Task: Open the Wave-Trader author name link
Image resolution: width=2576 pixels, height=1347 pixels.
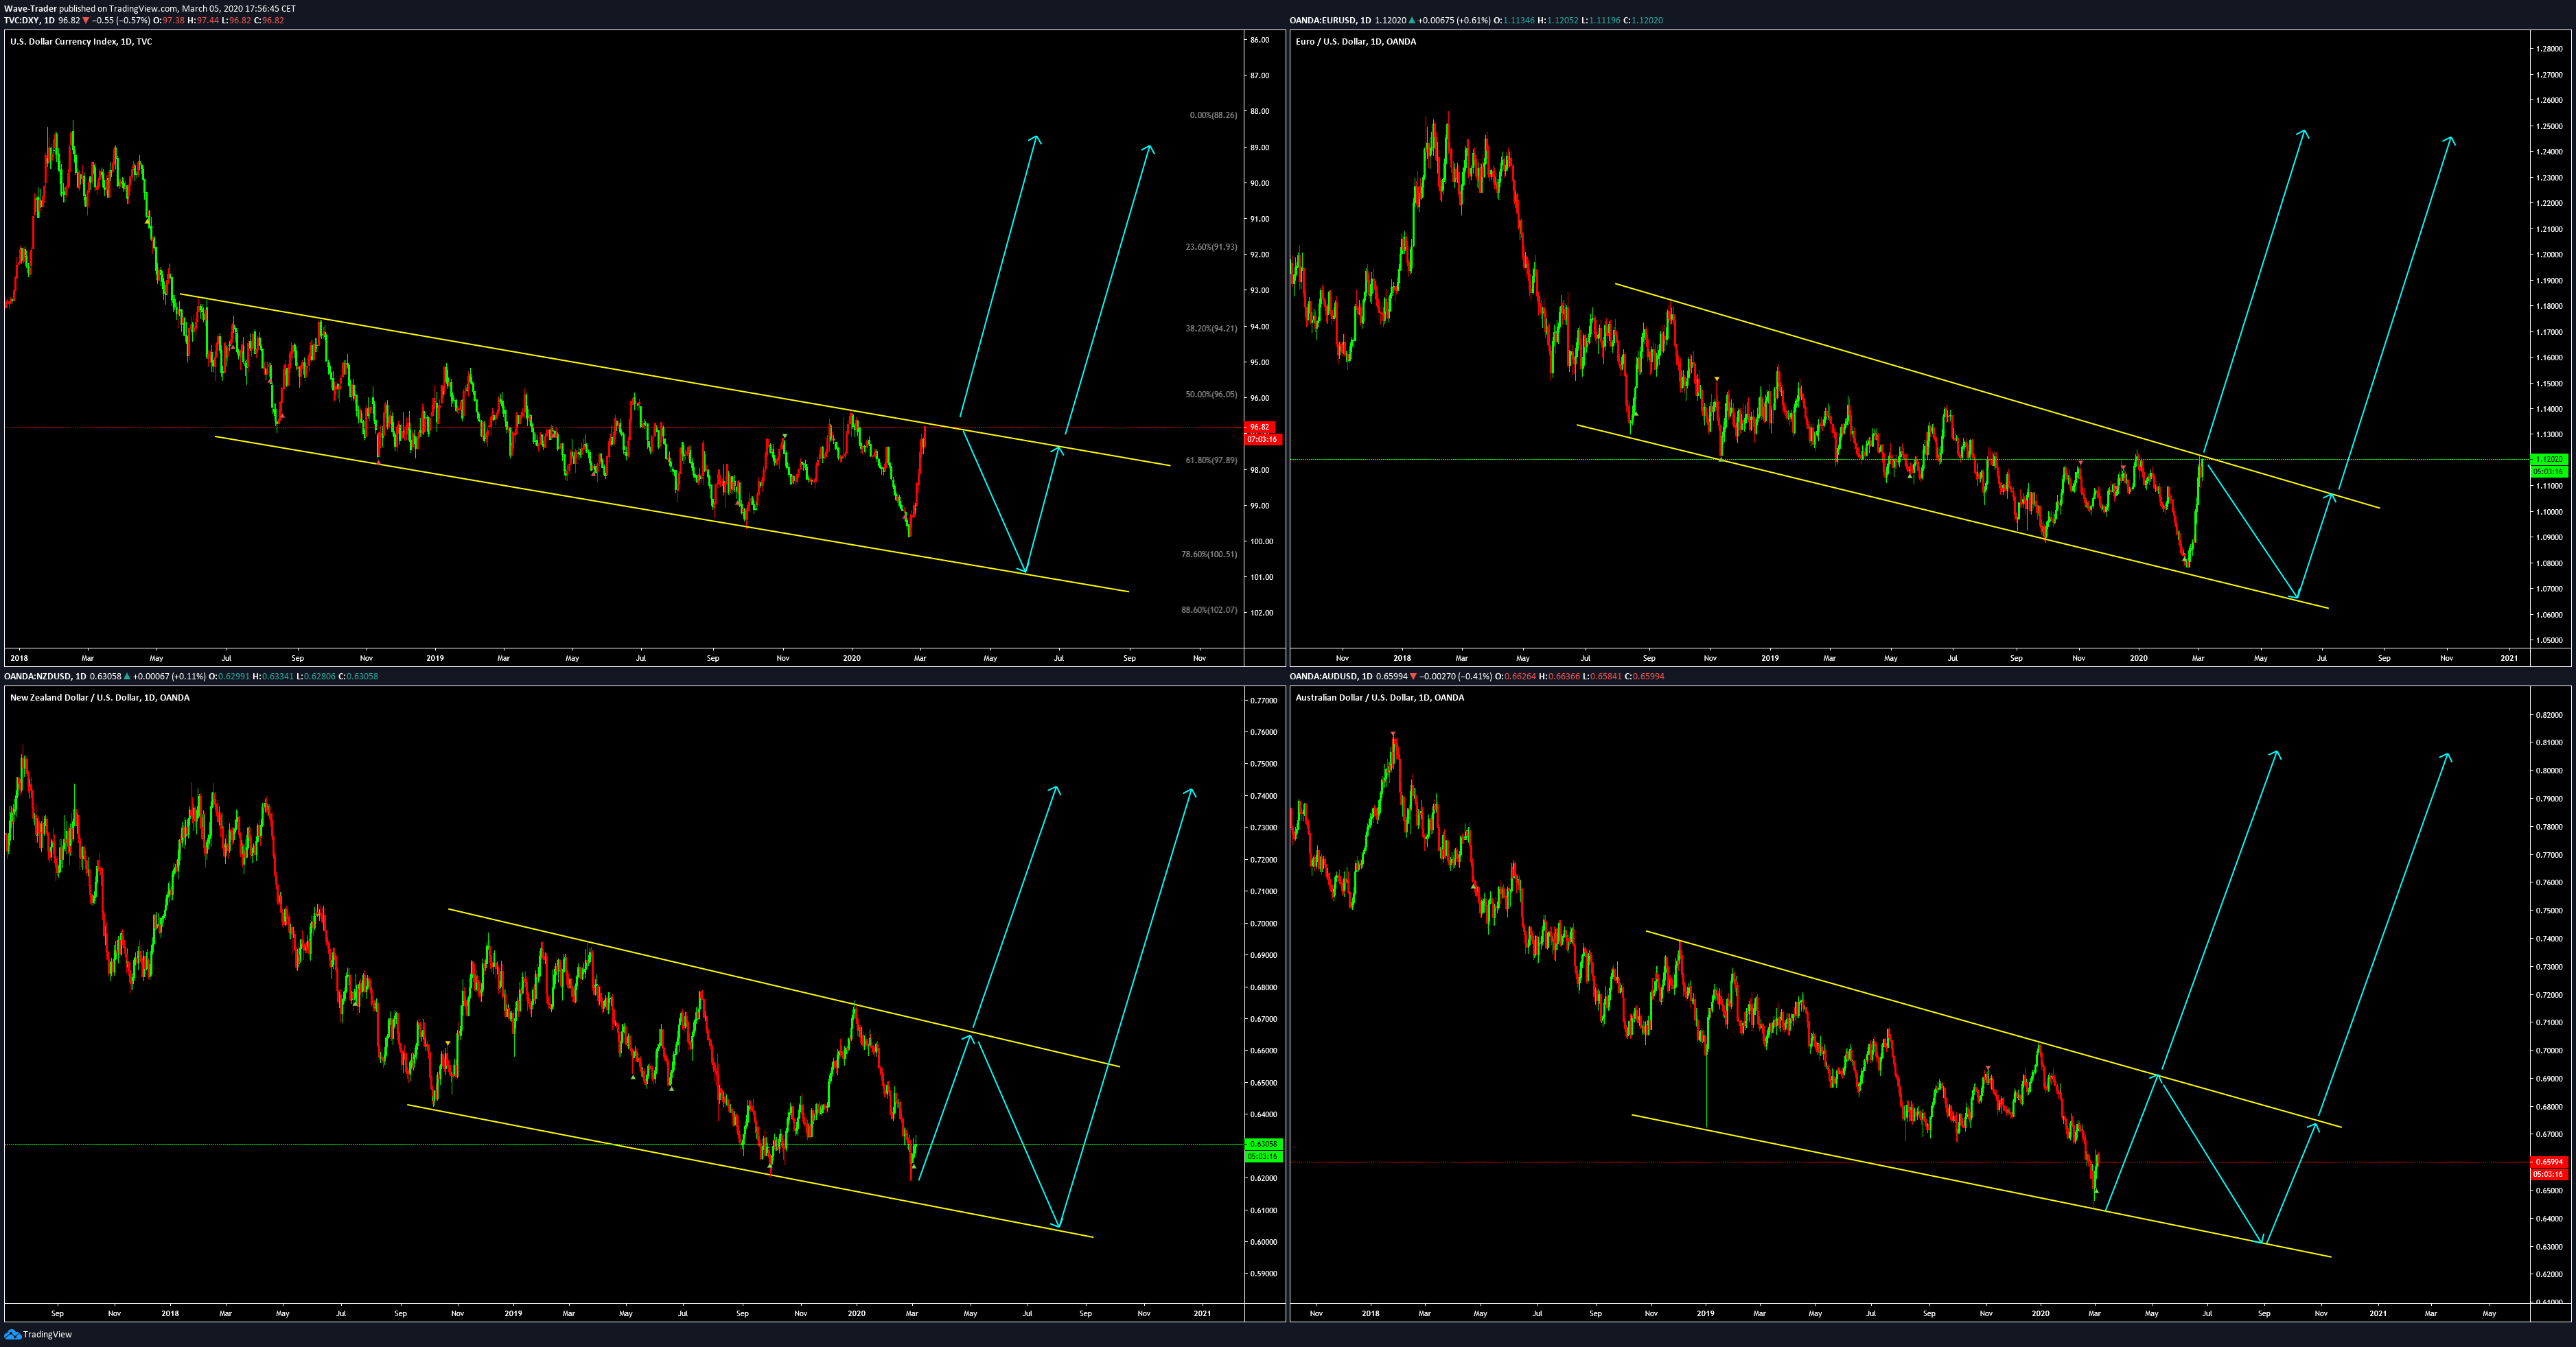Action: click(x=30, y=8)
